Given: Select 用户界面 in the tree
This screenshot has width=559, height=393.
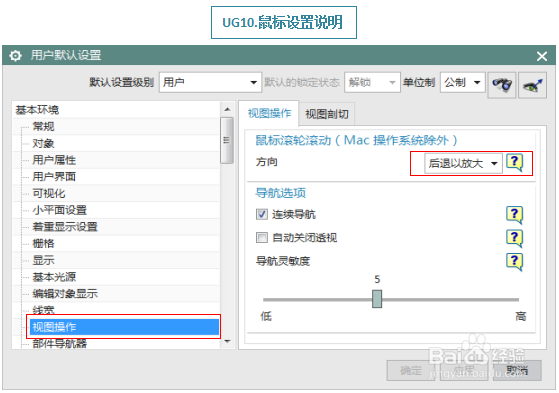Looking at the screenshot, I should 54,177.
